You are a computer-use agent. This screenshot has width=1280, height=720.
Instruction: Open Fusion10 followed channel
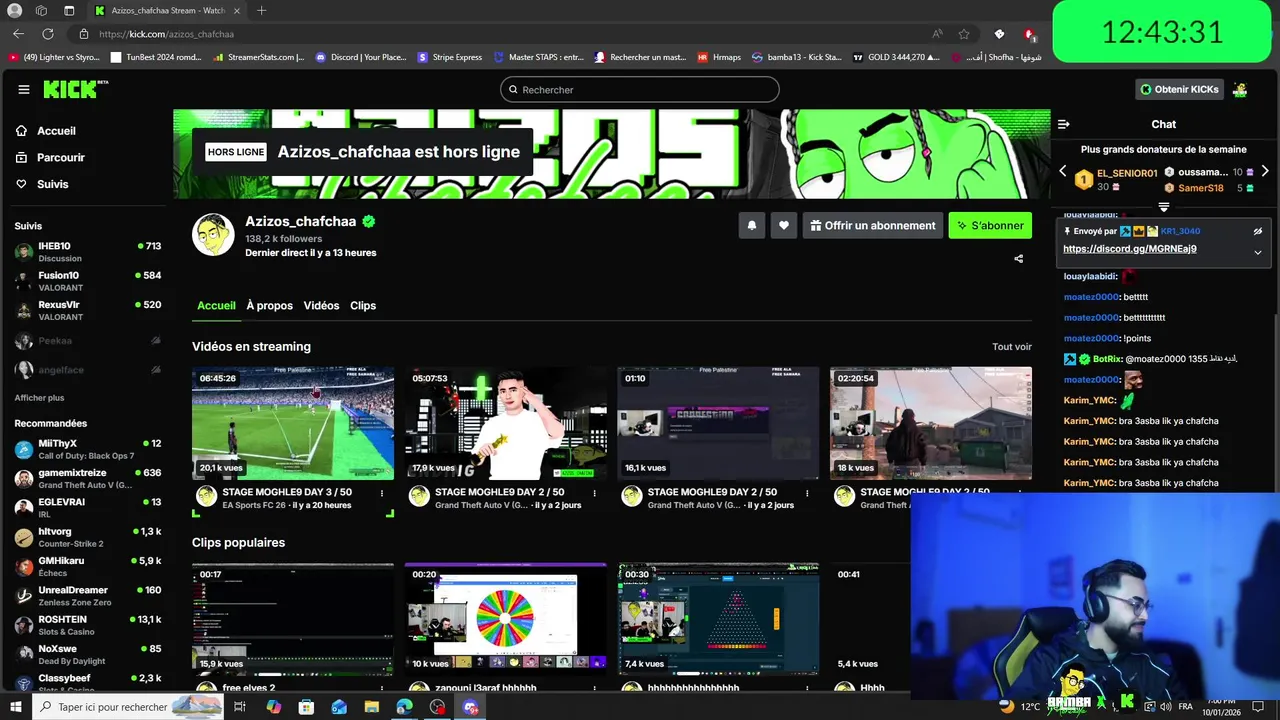coord(88,280)
